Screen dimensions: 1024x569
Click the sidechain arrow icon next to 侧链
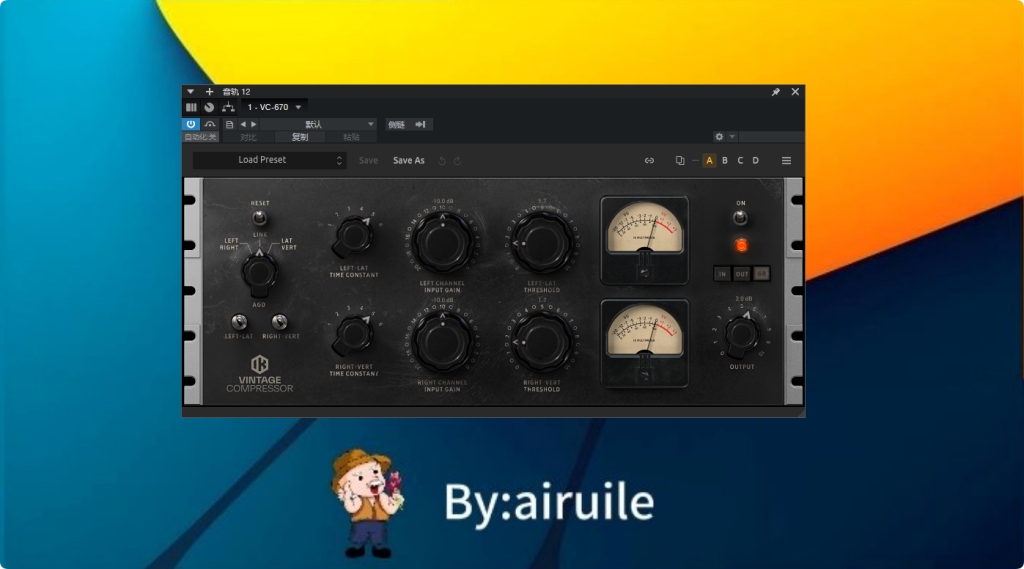tap(421, 124)
